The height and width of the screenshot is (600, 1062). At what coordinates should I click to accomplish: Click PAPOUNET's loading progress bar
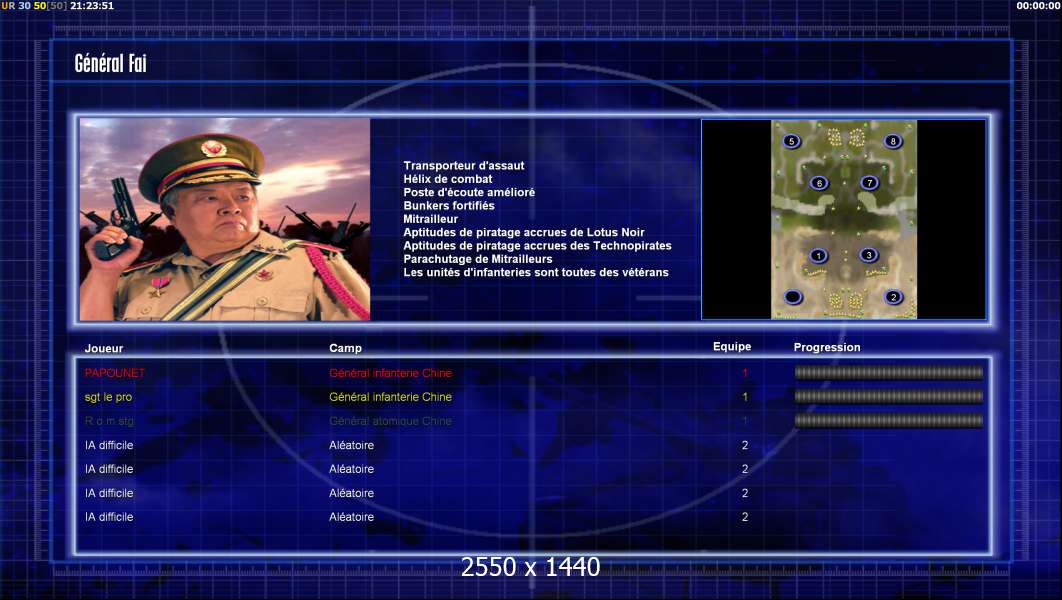[888, 373]
